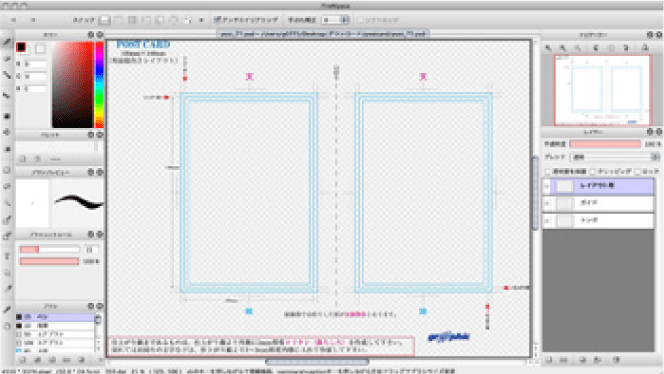This screenshot has width=664, height=374.
Task: Enable circle snap
Action: point(174,20)
